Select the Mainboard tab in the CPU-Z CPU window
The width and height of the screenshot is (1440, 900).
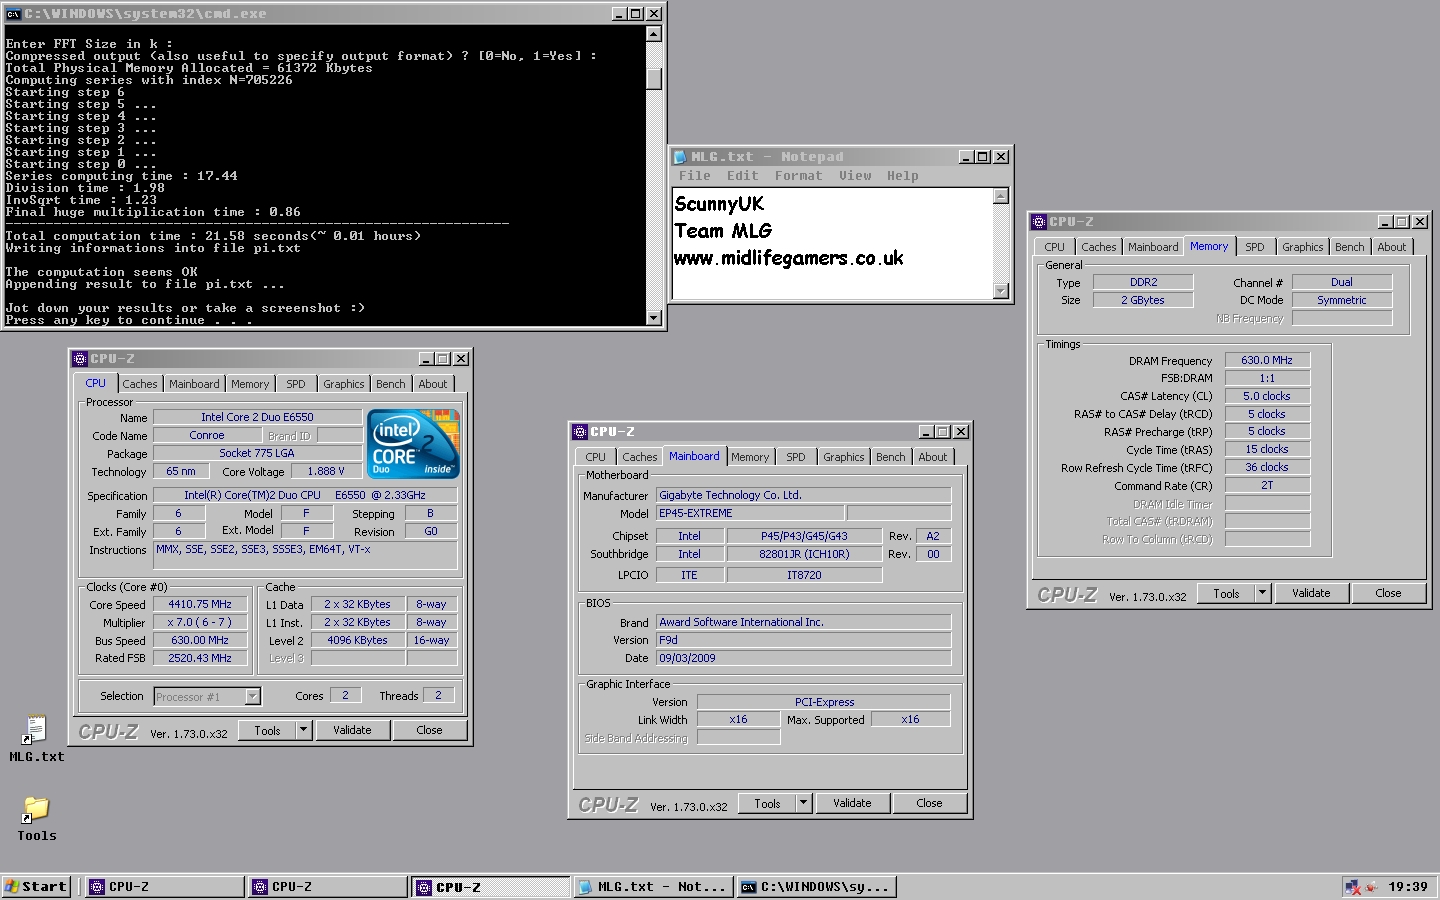(194, 384)
